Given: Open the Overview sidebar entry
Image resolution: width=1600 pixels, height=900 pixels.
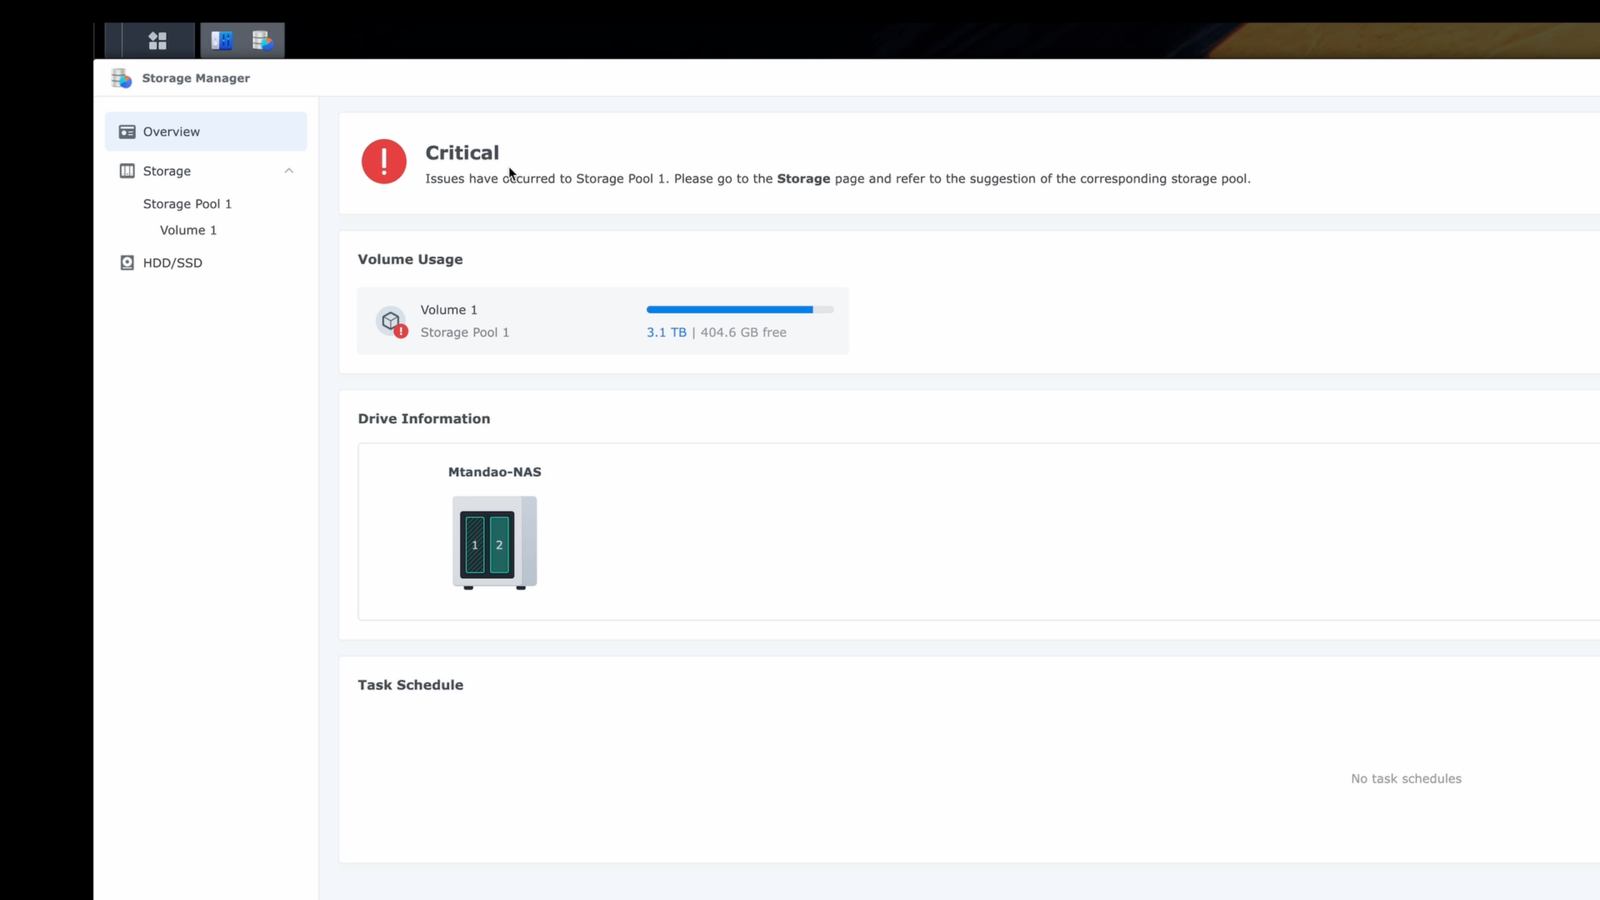Looking at the screenshot, I should pyautogui.click(x=171, y=131).
